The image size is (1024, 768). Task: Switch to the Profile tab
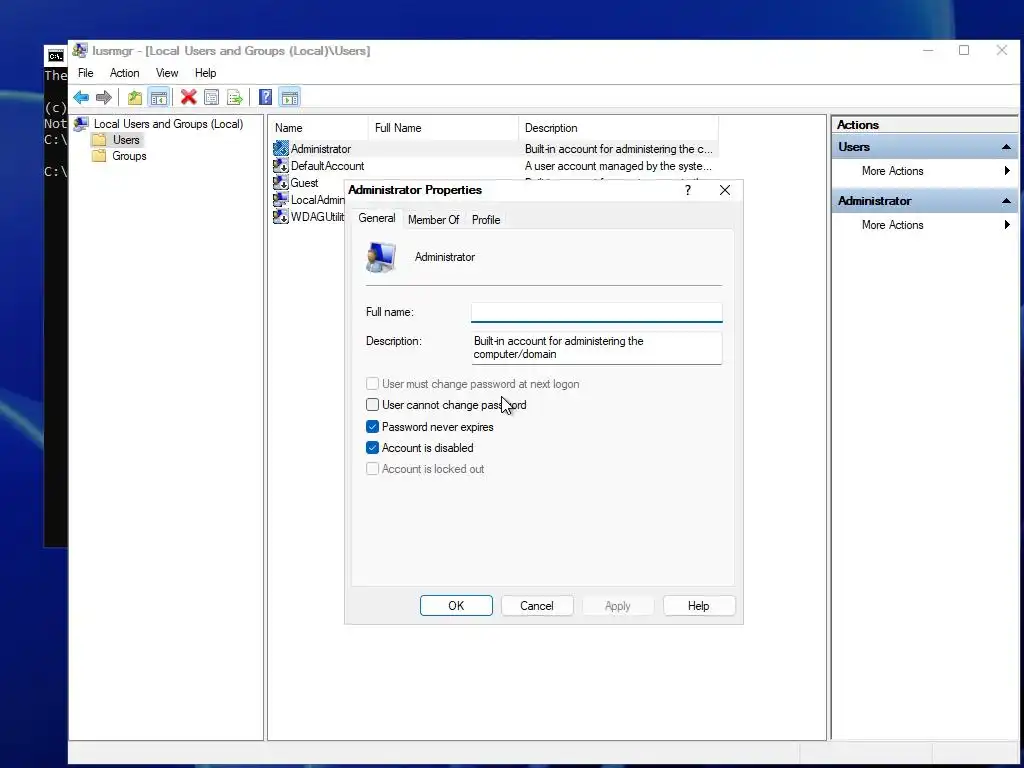tap(486, 220)
